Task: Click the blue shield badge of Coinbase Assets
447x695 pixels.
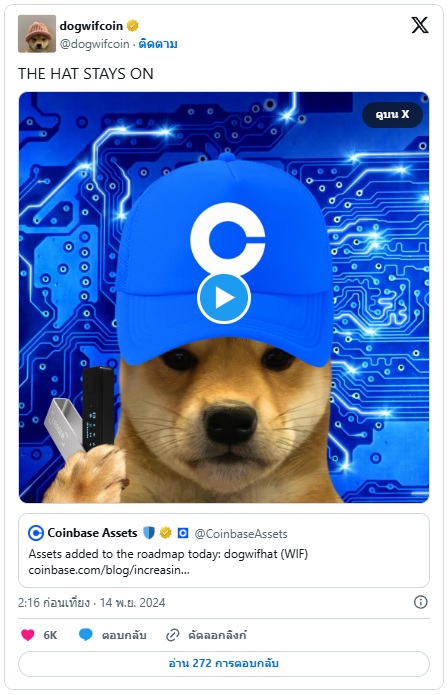Action: coord(149,533)
